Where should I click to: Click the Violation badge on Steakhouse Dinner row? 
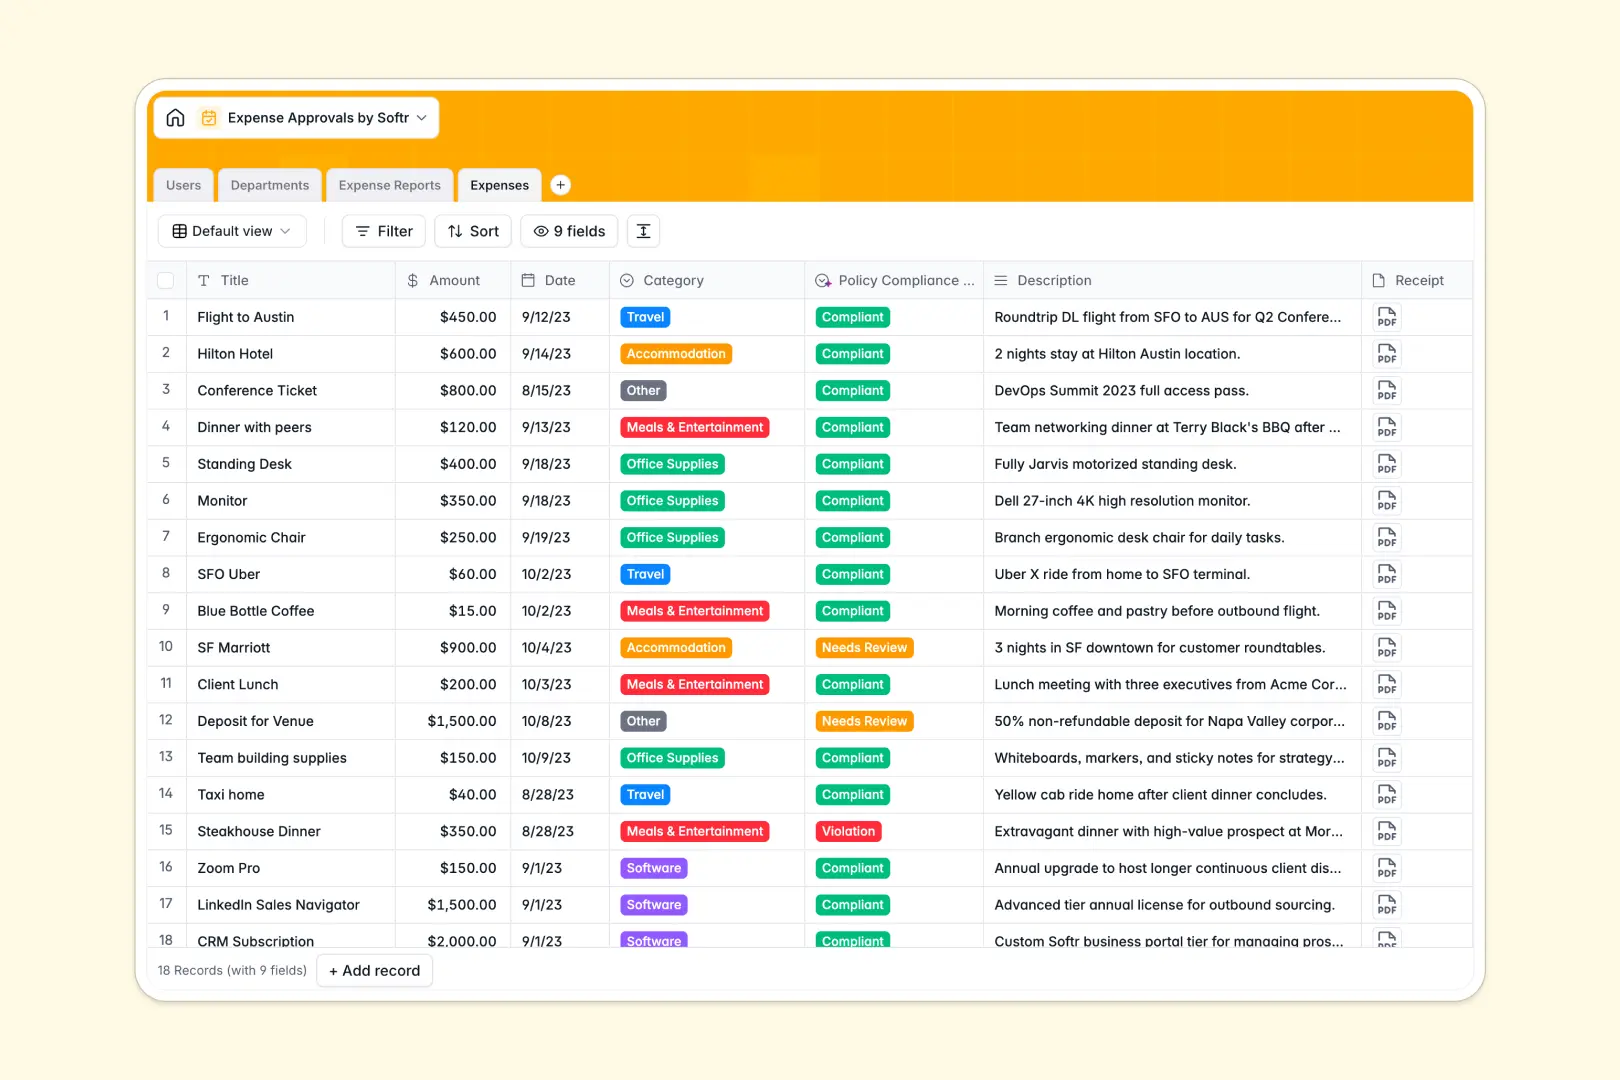[x=848, y=831]
